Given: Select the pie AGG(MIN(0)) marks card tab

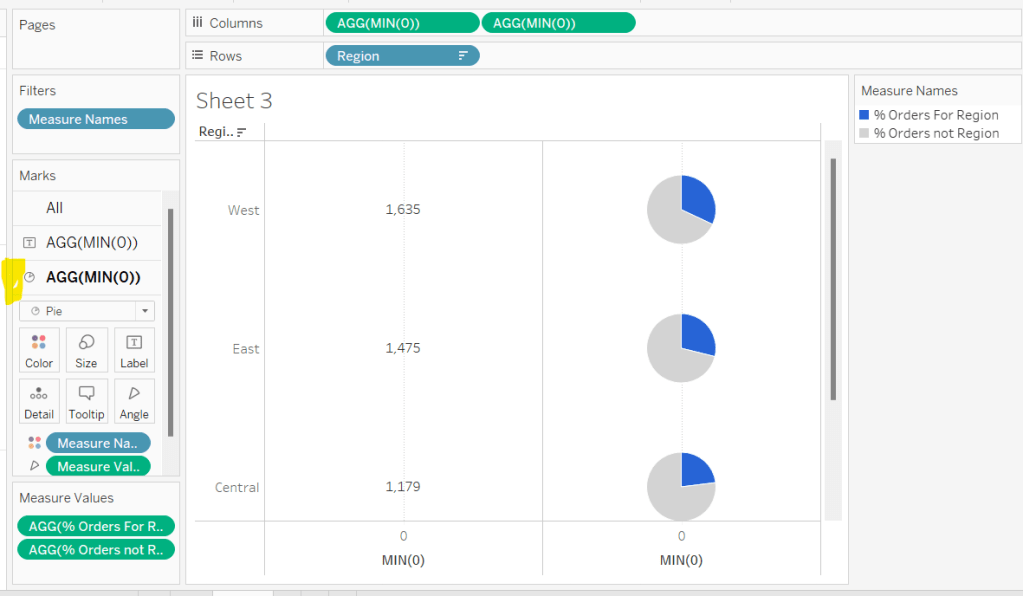Looking at the screenshot, I should (x=92, y=277).
